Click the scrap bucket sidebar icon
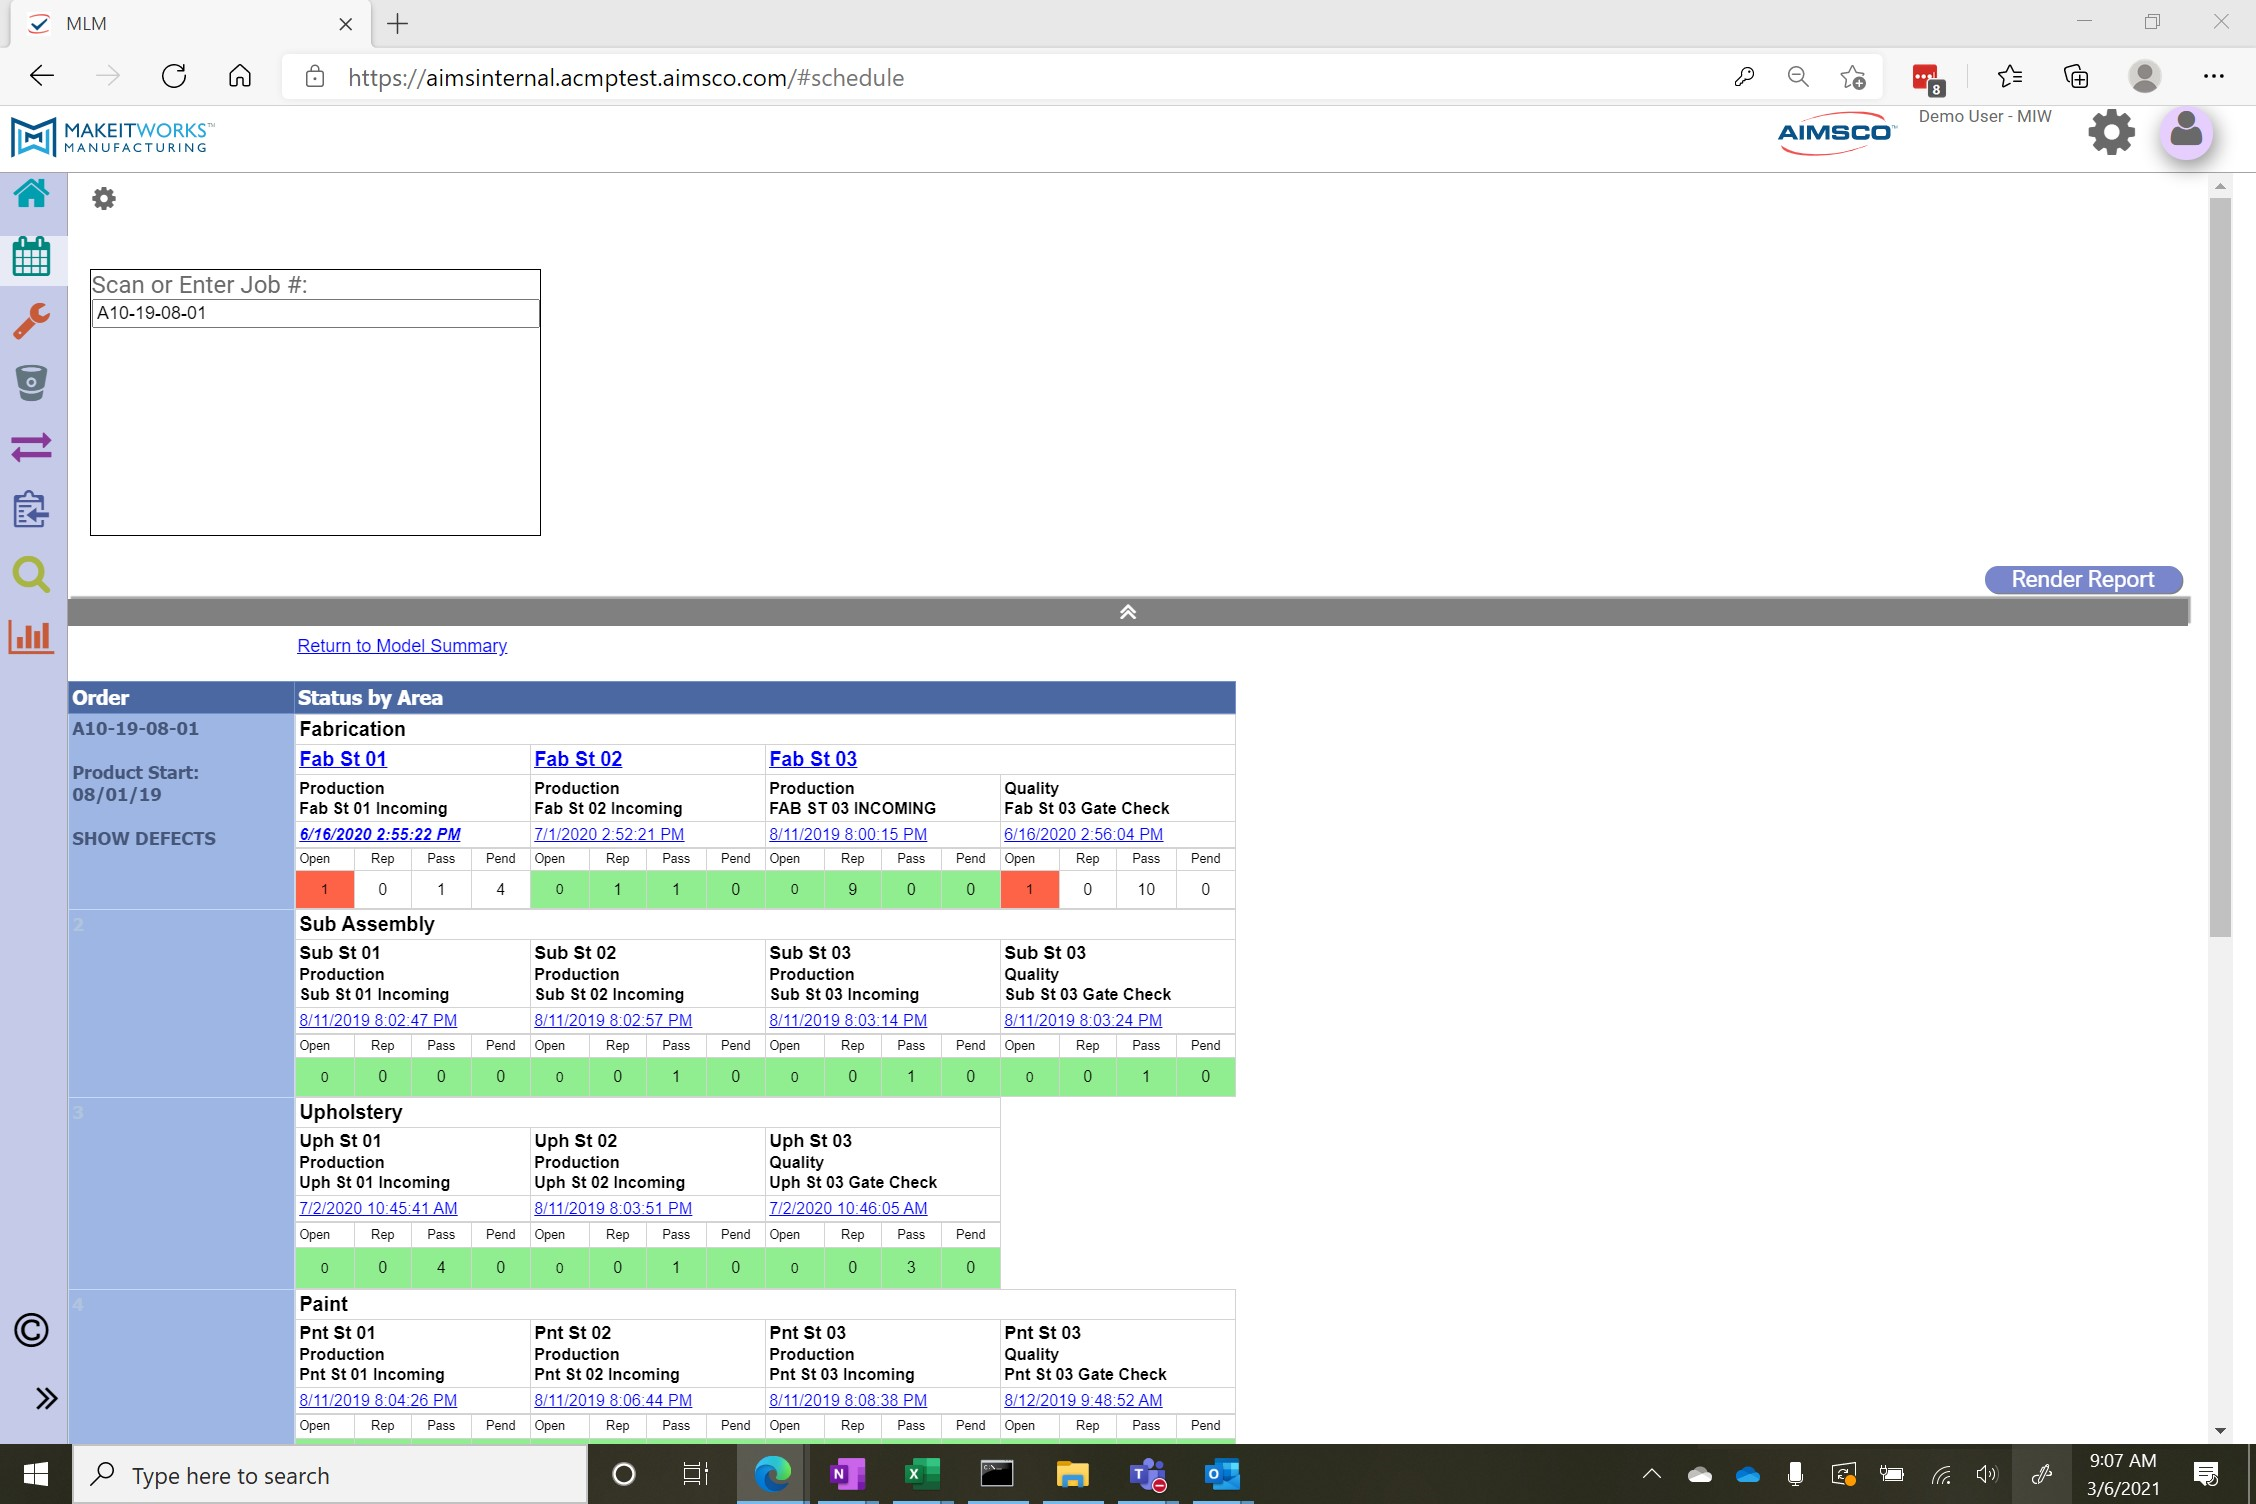2256x1504 pixels. point(32,383)
